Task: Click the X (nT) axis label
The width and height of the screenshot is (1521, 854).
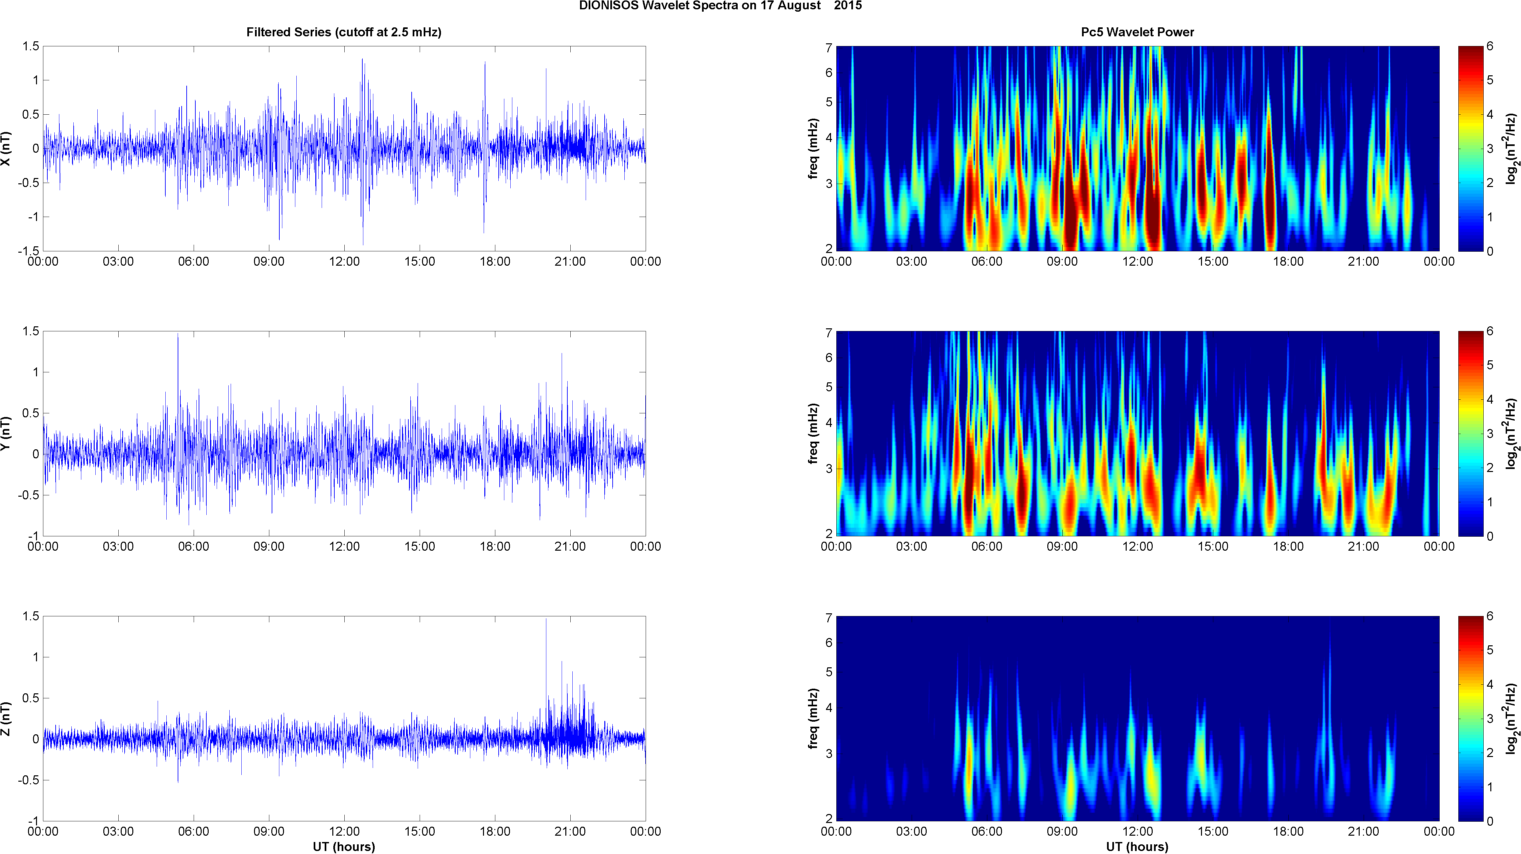Action: coord(7,148)
